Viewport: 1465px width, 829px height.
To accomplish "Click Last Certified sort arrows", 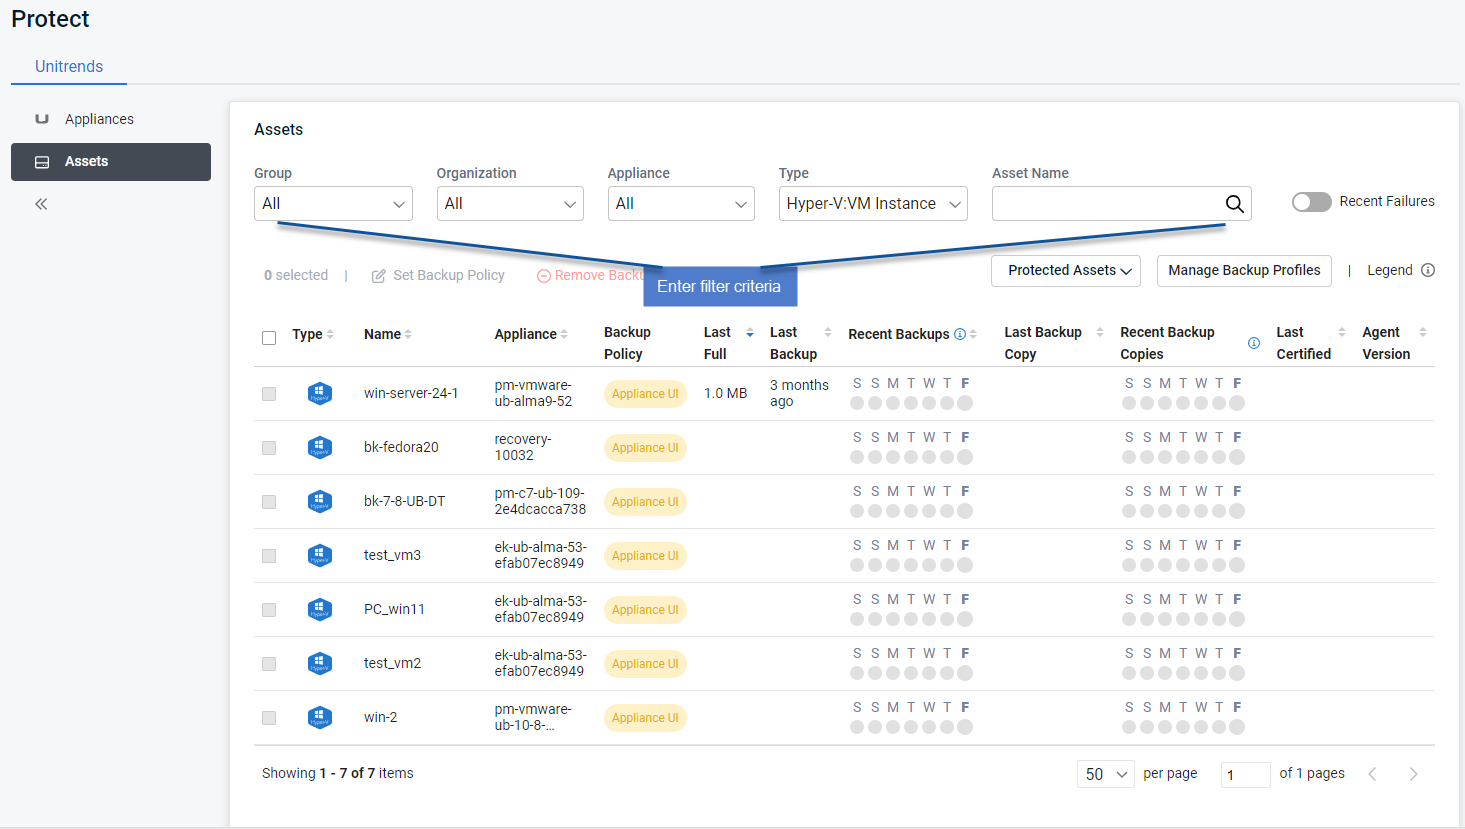I will 1342,333.
